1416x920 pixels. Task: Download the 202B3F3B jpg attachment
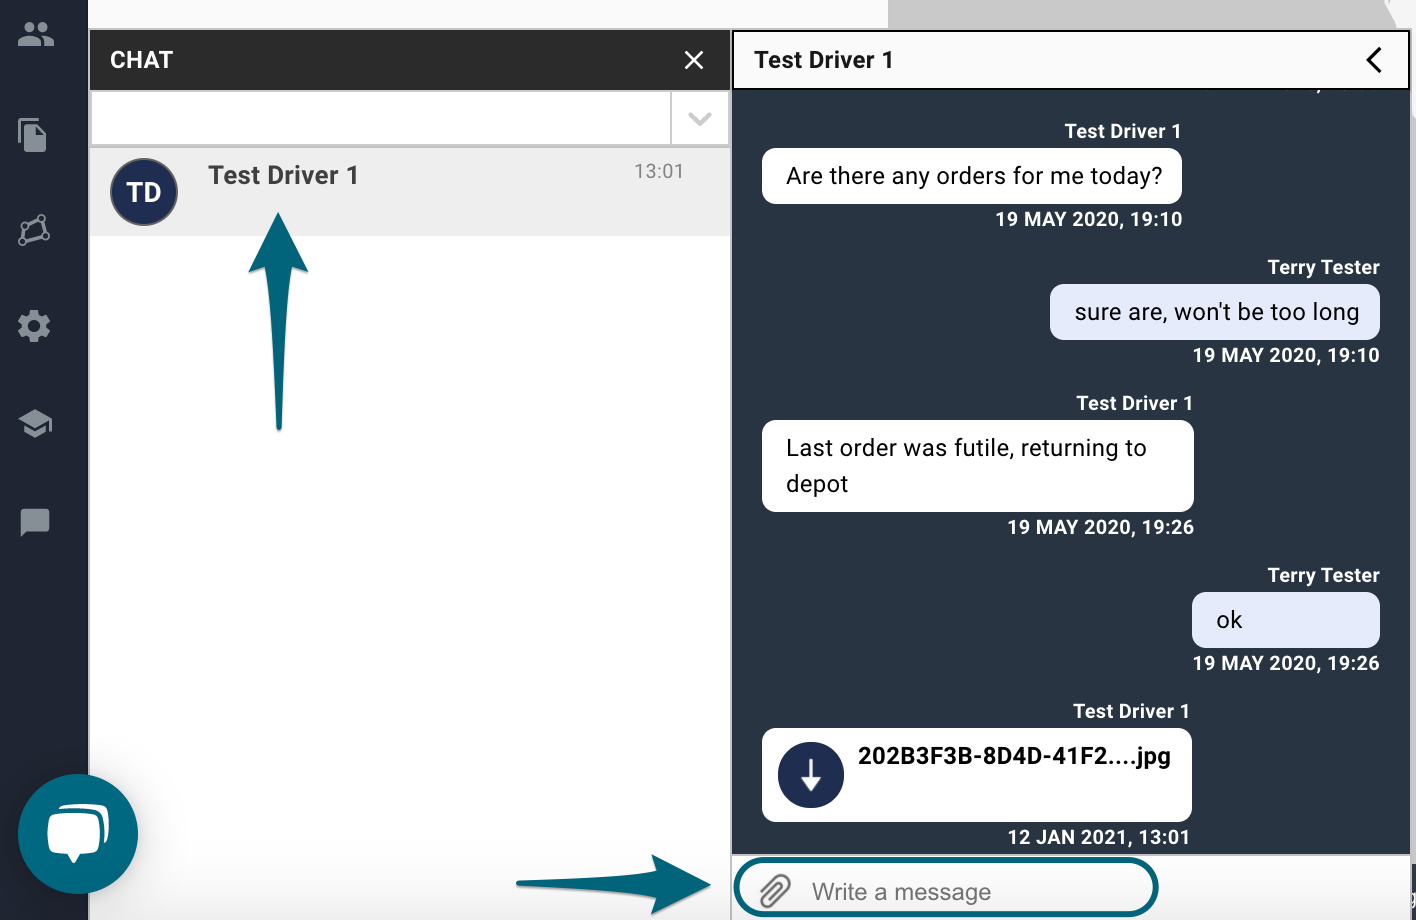(x=811, y=775)
